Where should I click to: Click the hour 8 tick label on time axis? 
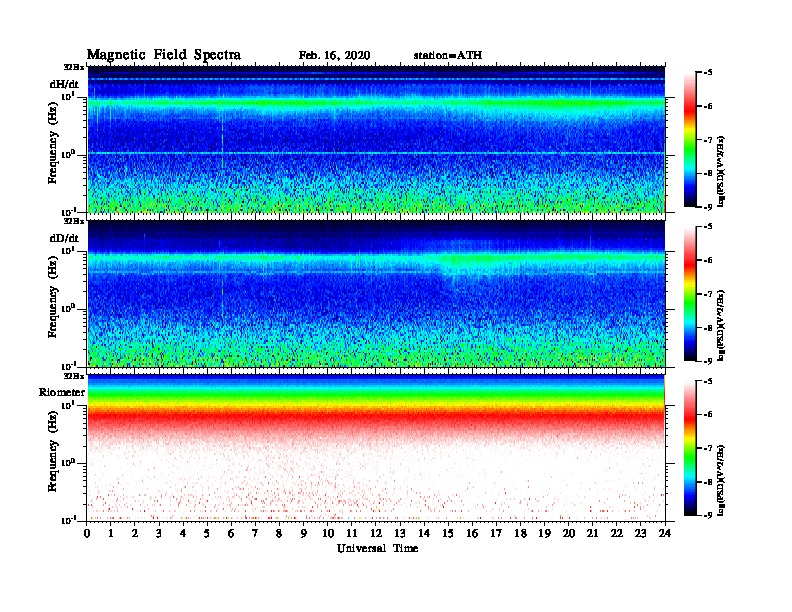[279, 533]
